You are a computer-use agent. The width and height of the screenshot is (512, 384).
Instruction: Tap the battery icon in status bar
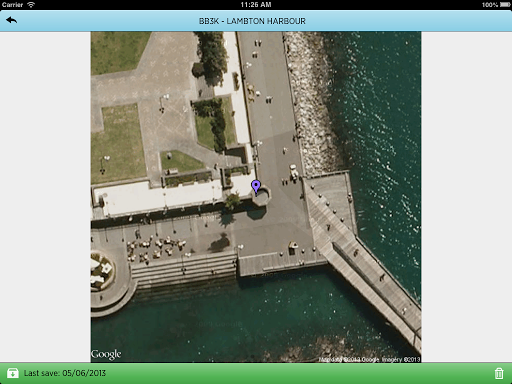click(505, 5)
